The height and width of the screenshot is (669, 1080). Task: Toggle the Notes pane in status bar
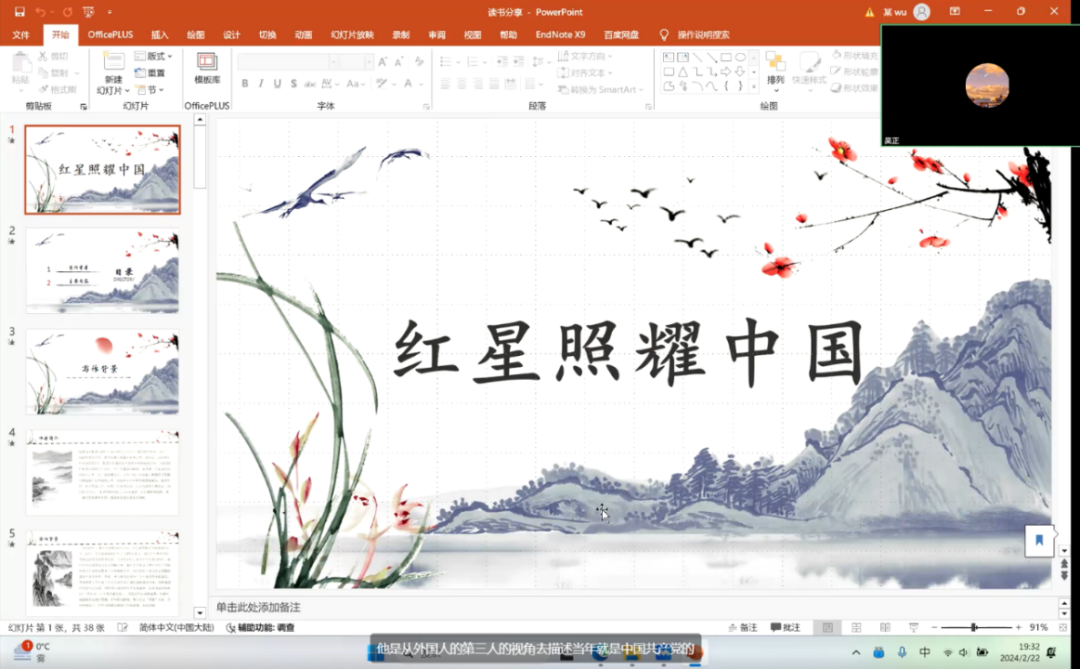click(x=740, y=627)
